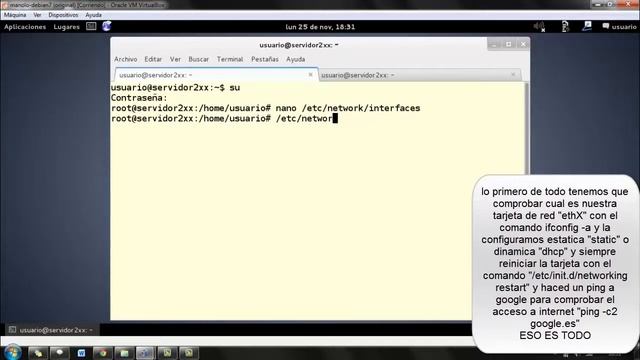Select the first usuario@servidor2xx terminal tab
The width and height of the screenshot is (640, 360).
coord(216,75)
